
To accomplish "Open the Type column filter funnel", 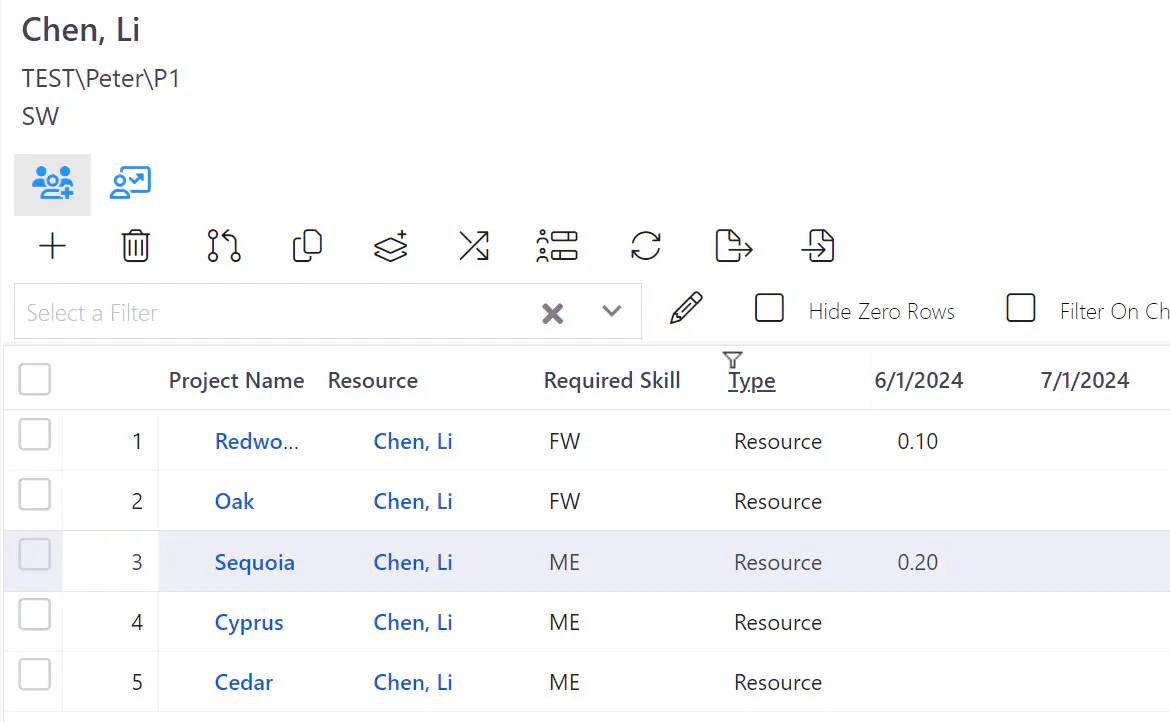I will tap(733, 360).
